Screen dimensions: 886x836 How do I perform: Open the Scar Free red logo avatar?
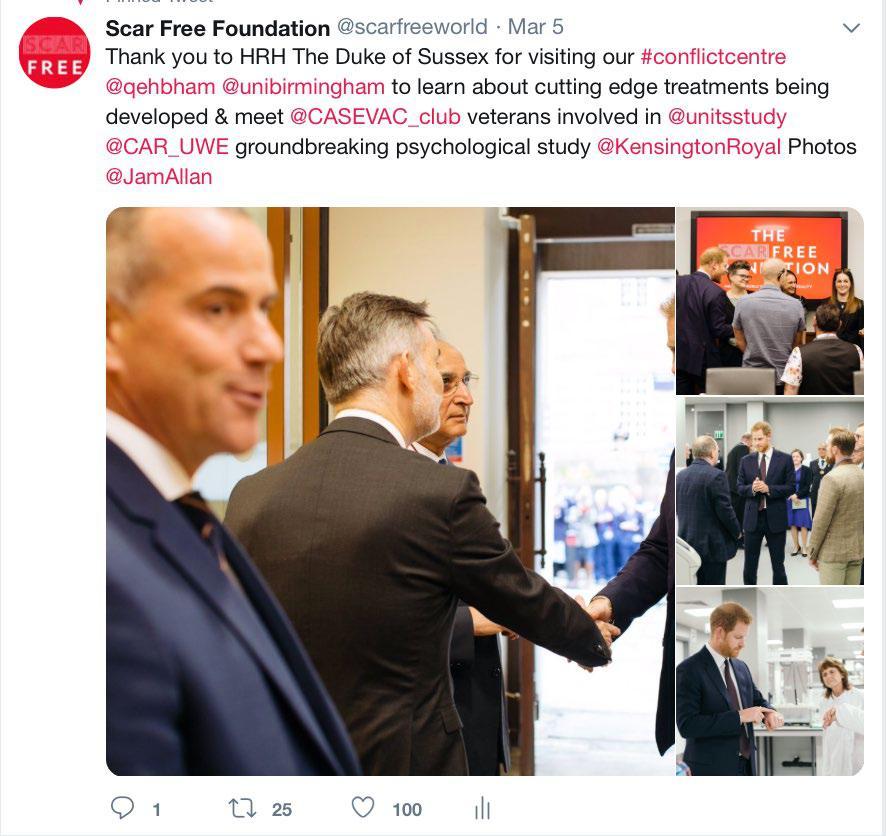point(54,53)
